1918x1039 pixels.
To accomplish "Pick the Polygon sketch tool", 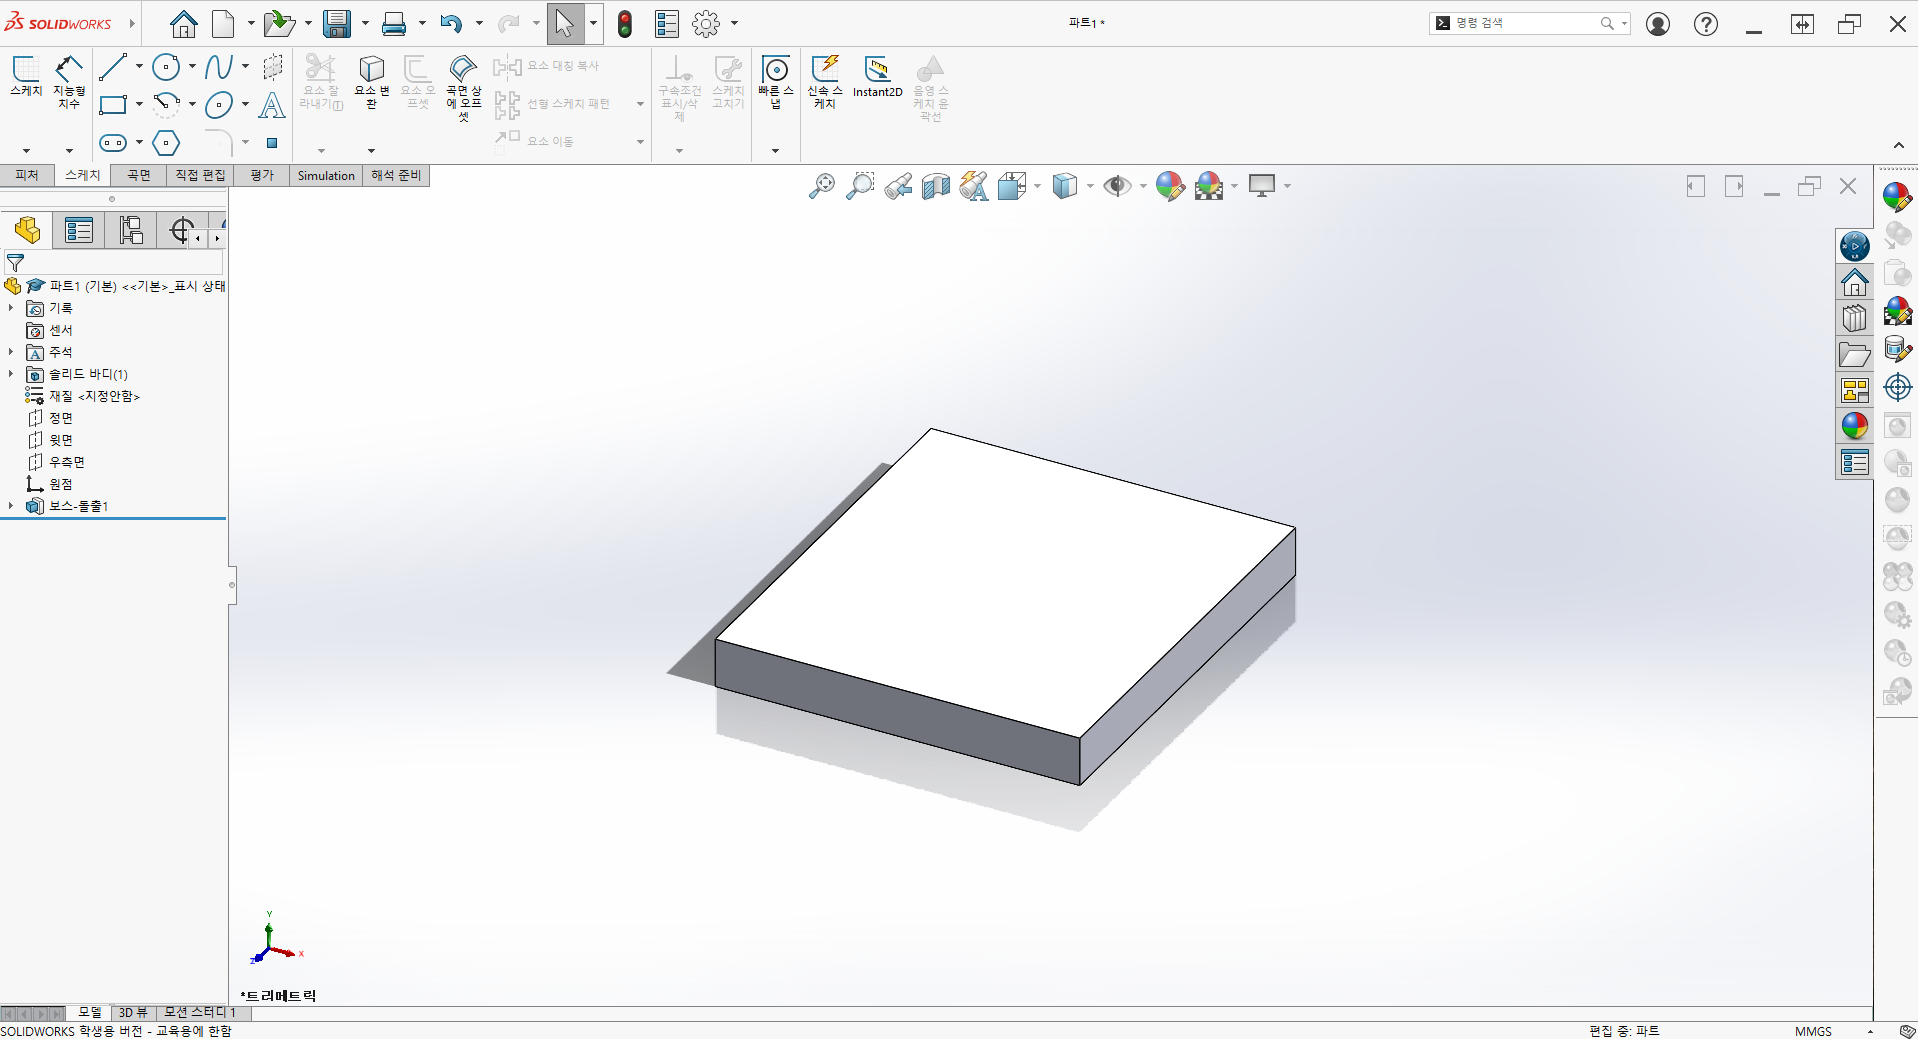I will [166, 143].
